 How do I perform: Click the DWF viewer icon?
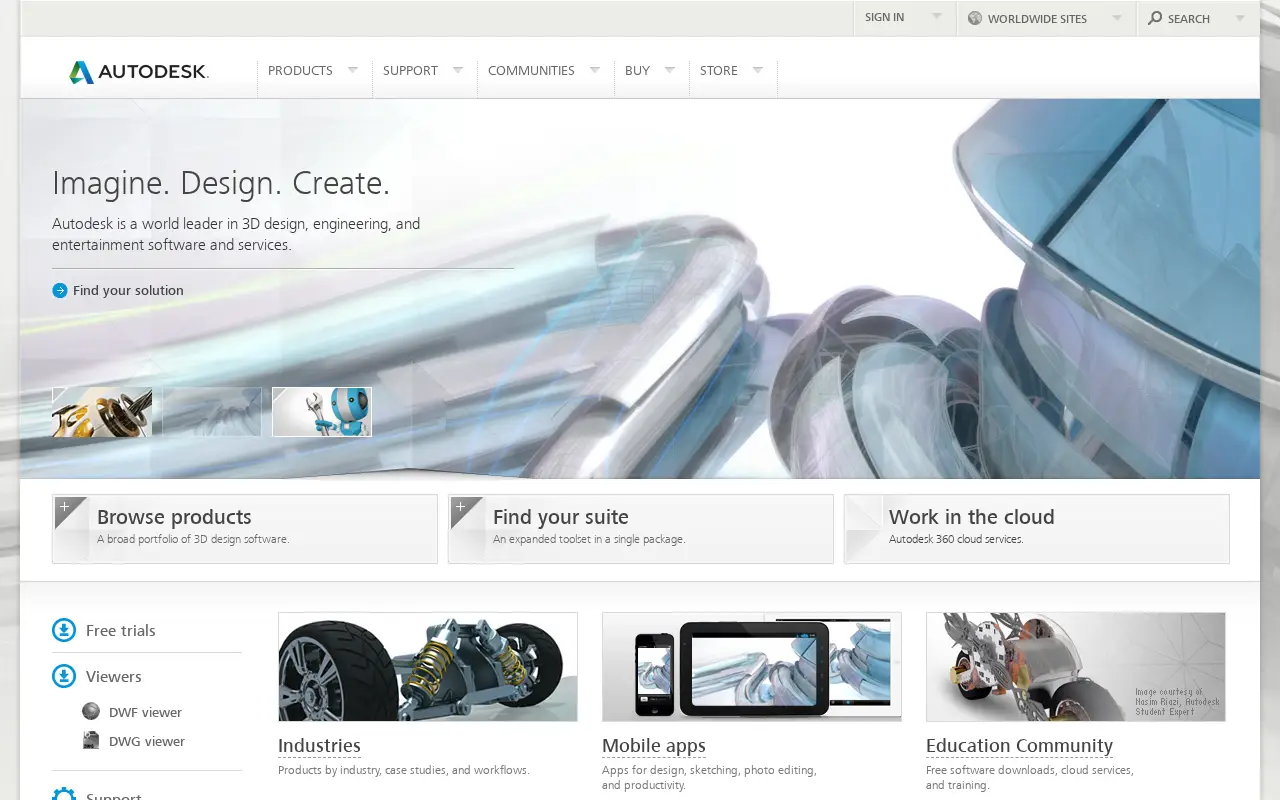point(91,711)
